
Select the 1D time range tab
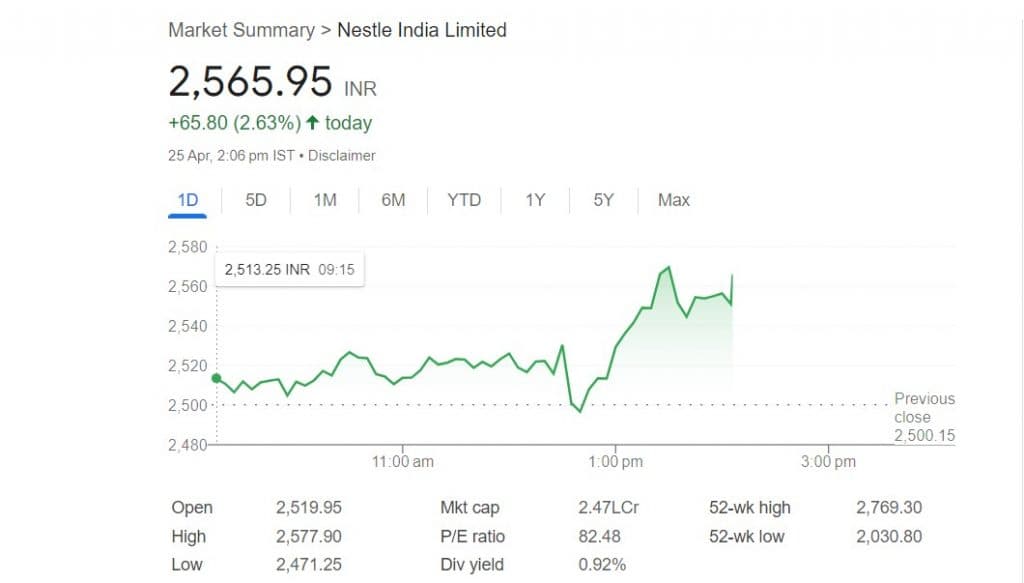187,200
